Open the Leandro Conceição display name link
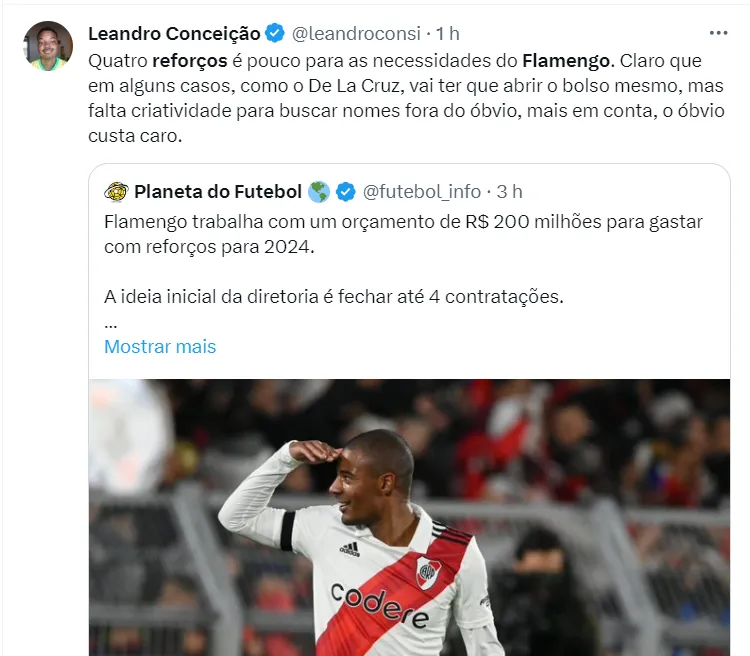This screenshot has width=750, height=656. tap(174, 33)
